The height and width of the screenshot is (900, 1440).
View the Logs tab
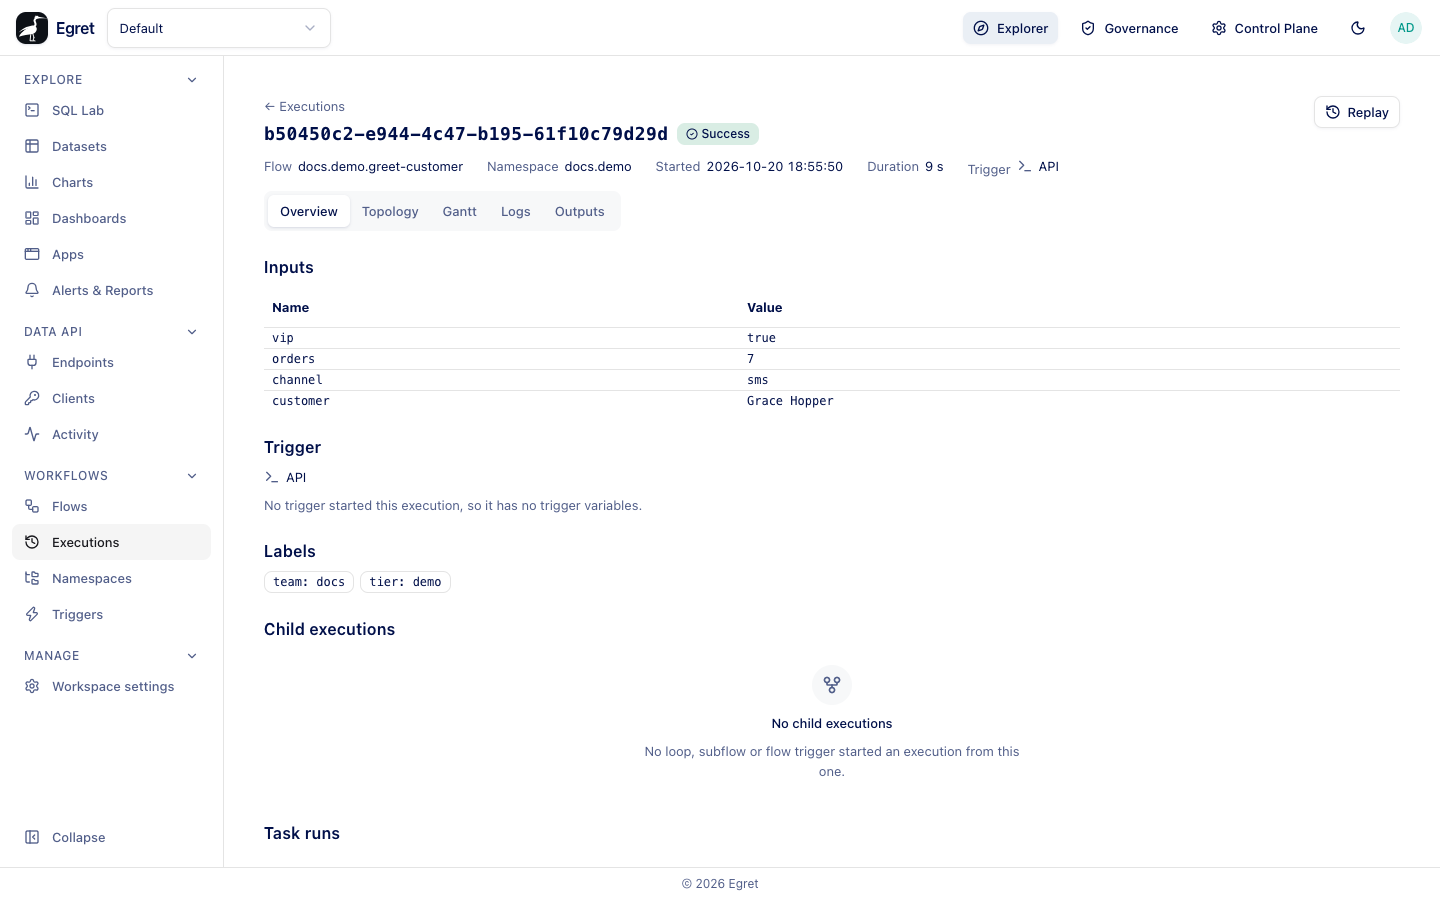[x=516, y=211]
